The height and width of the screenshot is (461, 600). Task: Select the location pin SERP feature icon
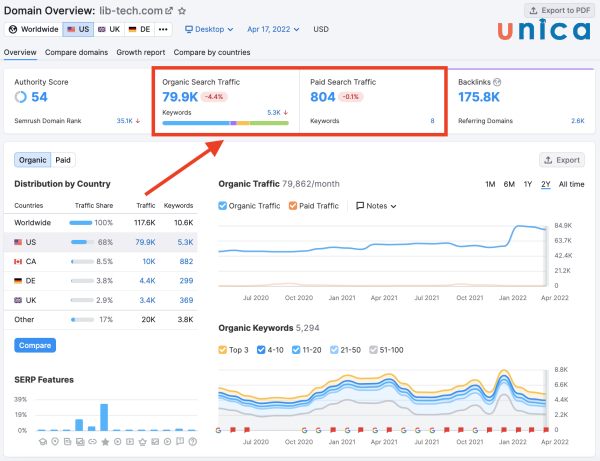click(55, 442)
